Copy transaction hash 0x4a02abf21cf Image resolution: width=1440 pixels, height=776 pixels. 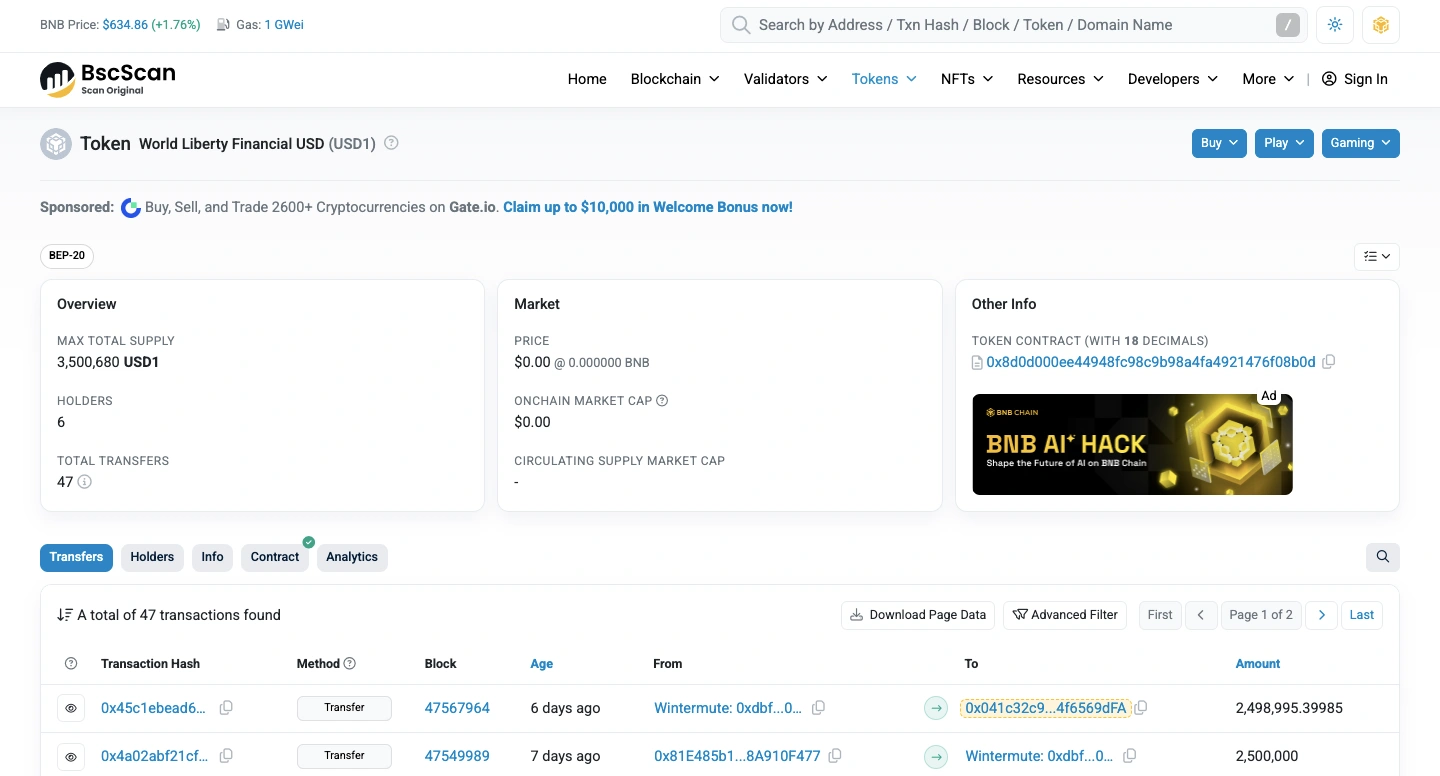point(226,756)
